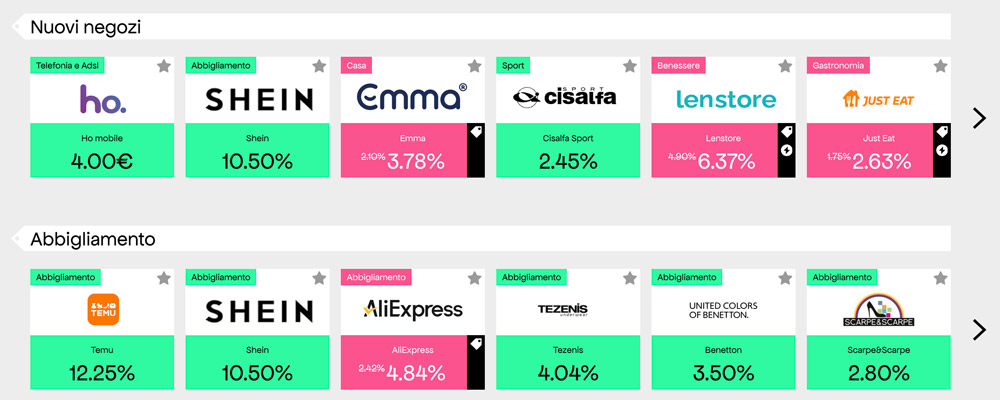This screenshot has width=1000, height=400.
Task: Click the coupon tag icon on Emma
Action: pos(475,132)
